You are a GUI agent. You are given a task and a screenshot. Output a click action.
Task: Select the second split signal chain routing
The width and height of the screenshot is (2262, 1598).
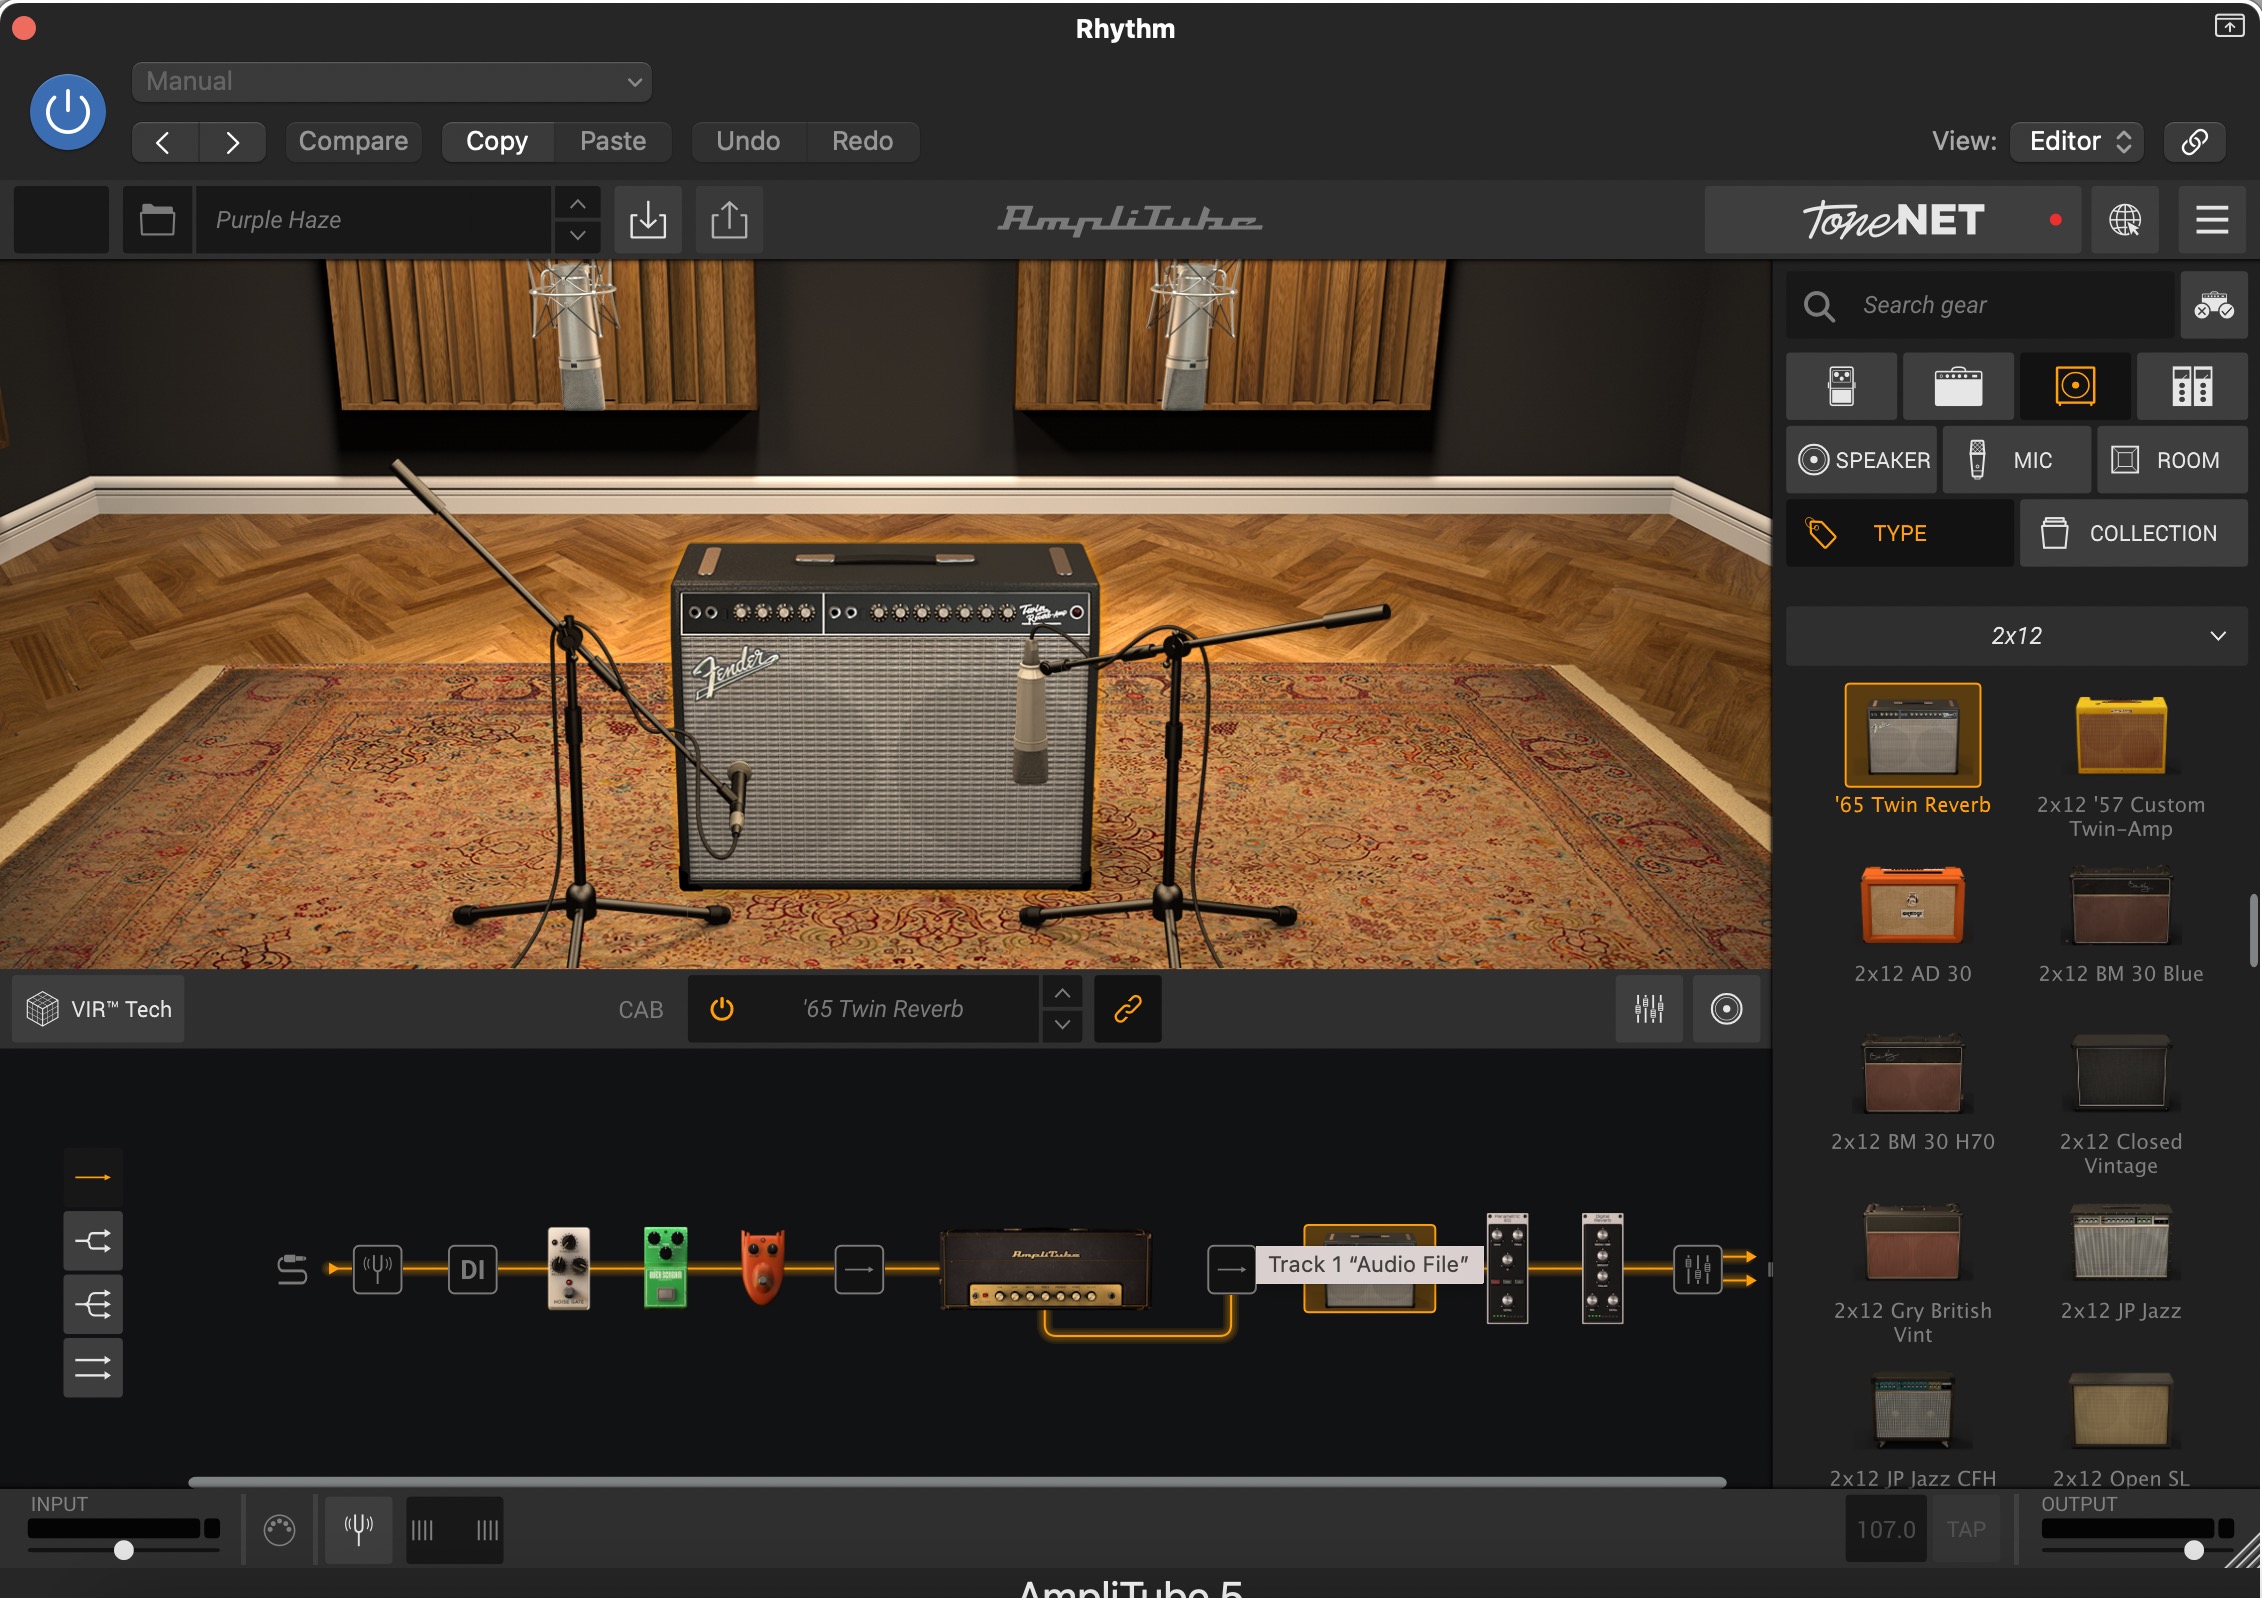pos(93,1241)
